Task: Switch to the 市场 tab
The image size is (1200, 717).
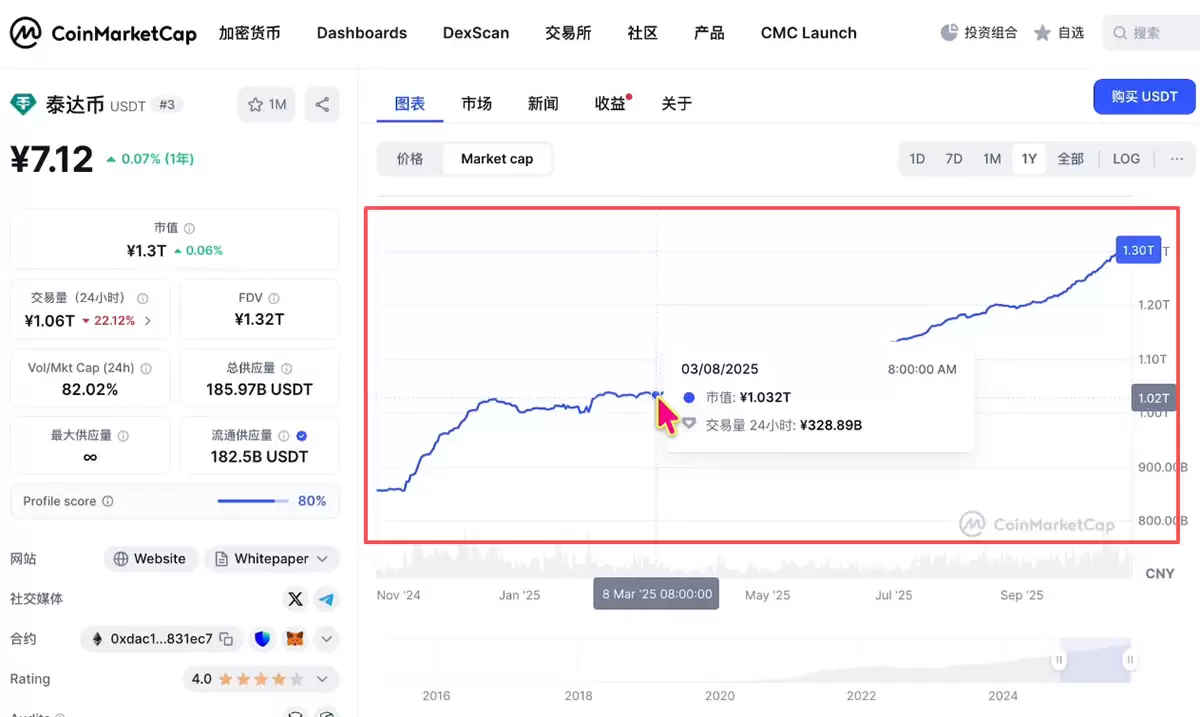Action: [477, 102]
